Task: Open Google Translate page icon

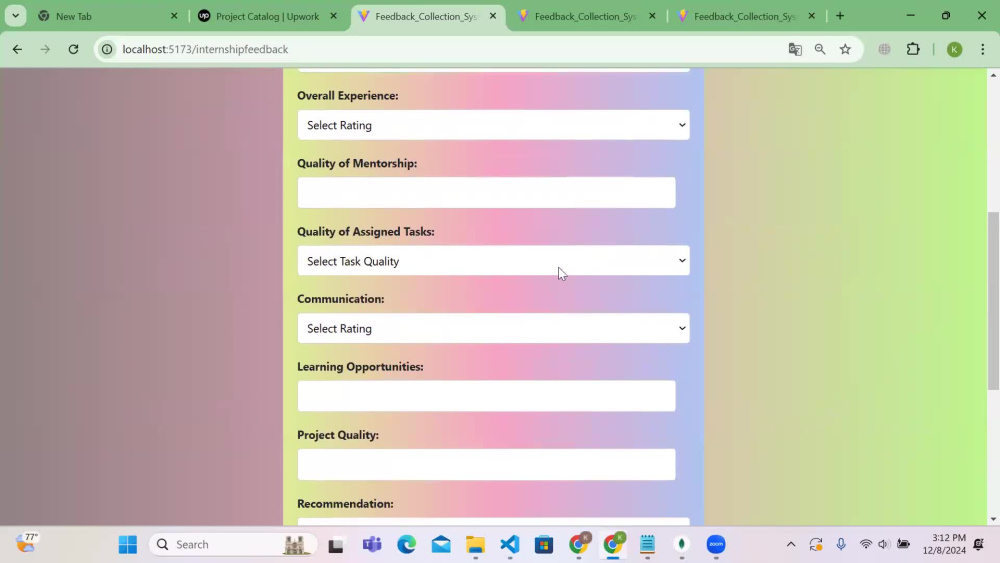Action: (x=795, y=49)
